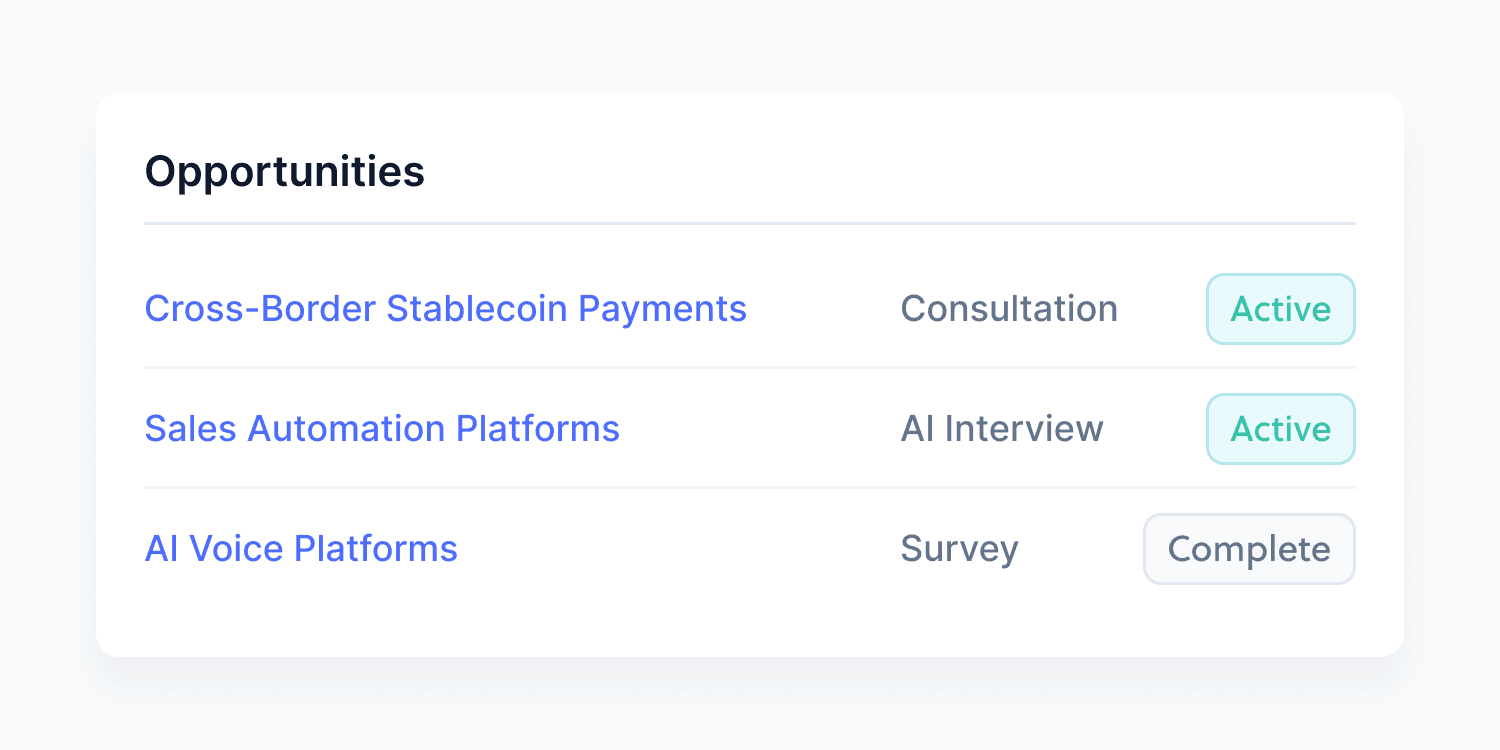Select the Survey label in the last row

[959, 549]
